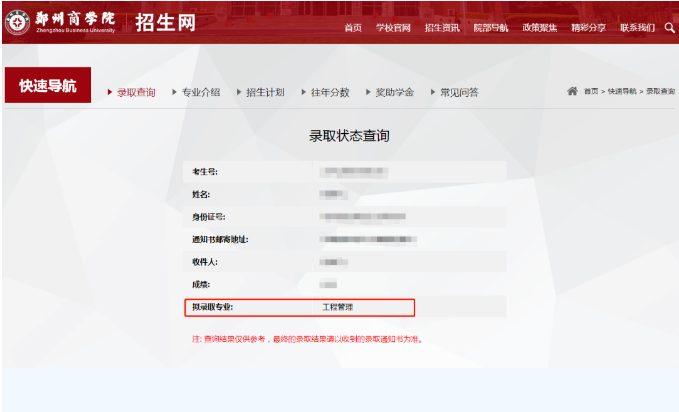Open the 首页 top menu item

pyautogui.click(x=353, y=28)
